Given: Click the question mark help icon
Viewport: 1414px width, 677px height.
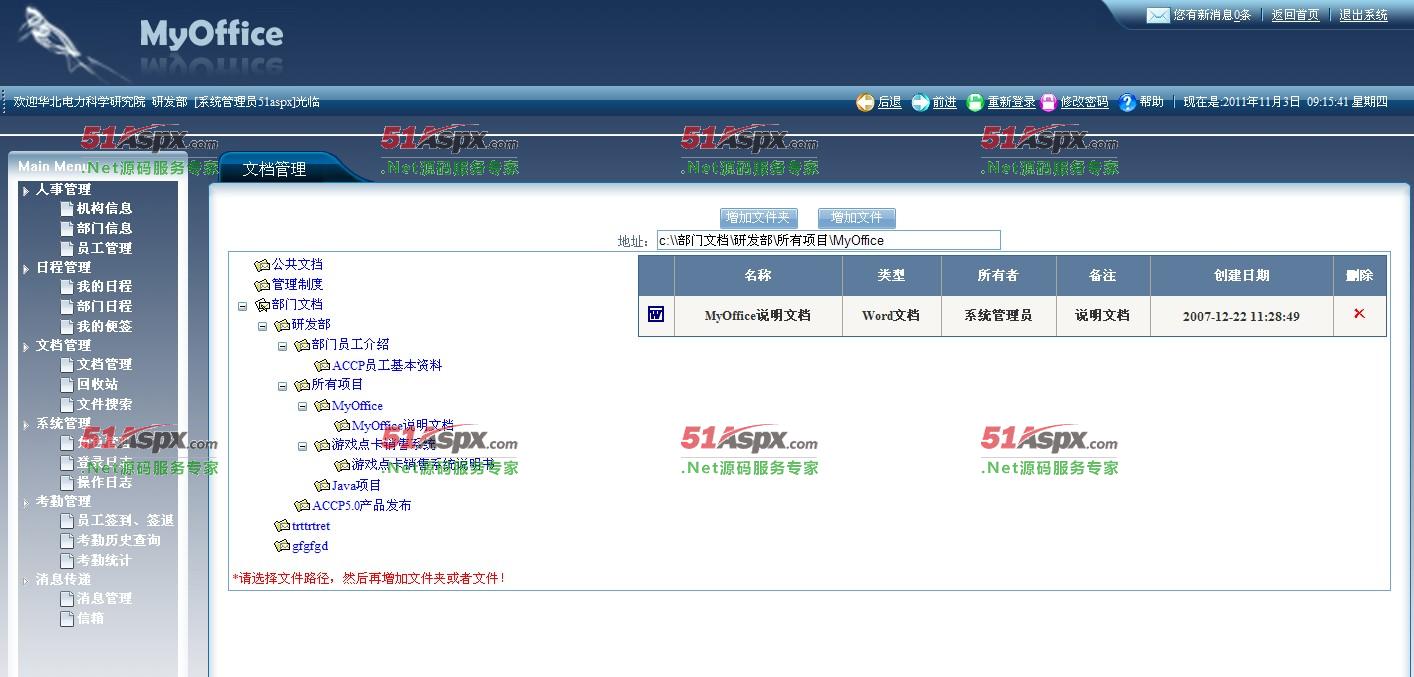Looking at the screenshot, I should 1127,102.
